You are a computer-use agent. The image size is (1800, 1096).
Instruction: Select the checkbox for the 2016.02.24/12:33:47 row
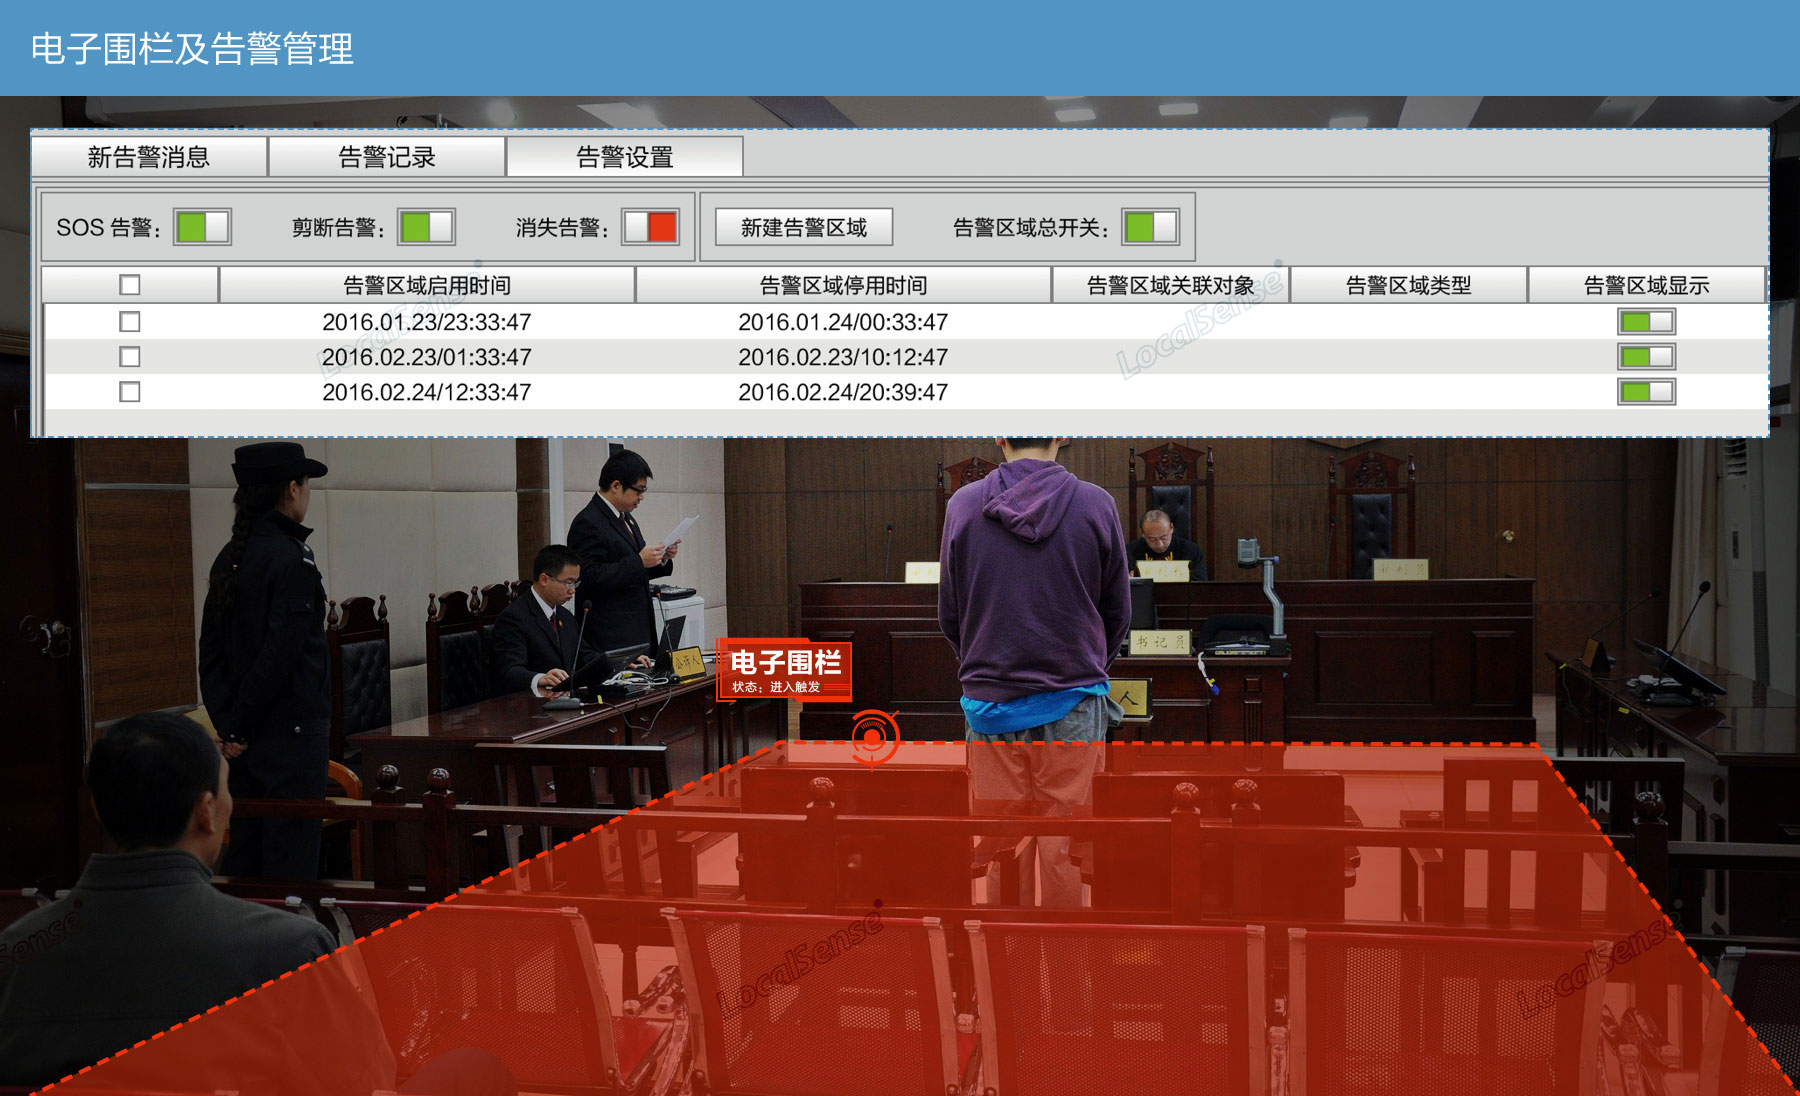pyautogui.click(x=130, y=392)
